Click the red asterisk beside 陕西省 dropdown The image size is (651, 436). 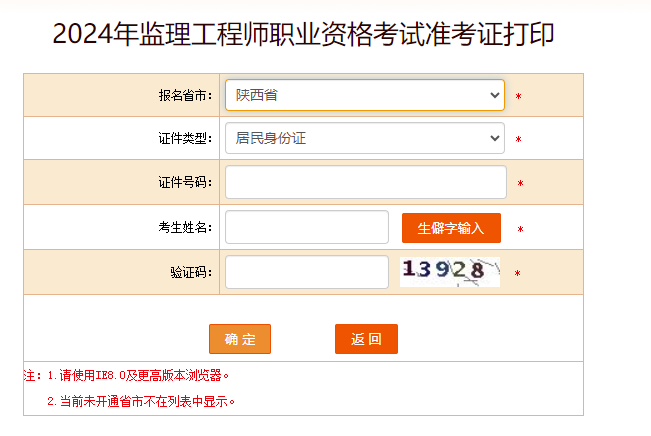519,97
